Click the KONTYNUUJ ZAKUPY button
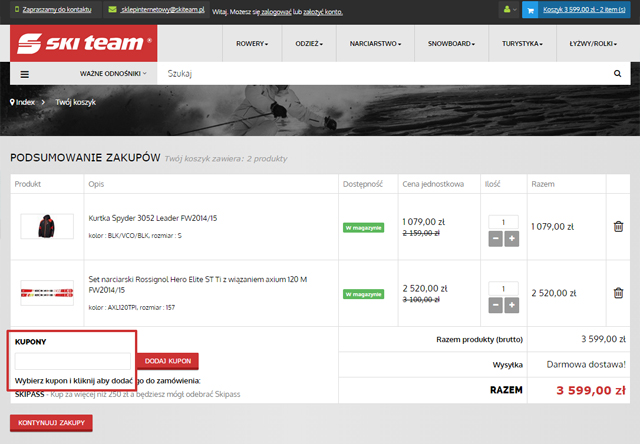The width and height of the screenshot is (640, 444). tap(51, 423)
